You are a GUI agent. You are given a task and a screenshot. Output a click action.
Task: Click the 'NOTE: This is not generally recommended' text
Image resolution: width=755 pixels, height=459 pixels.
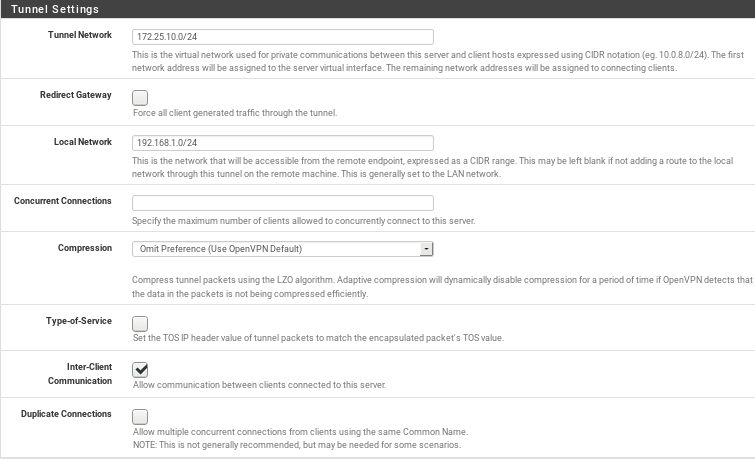(x=297, y=445)
